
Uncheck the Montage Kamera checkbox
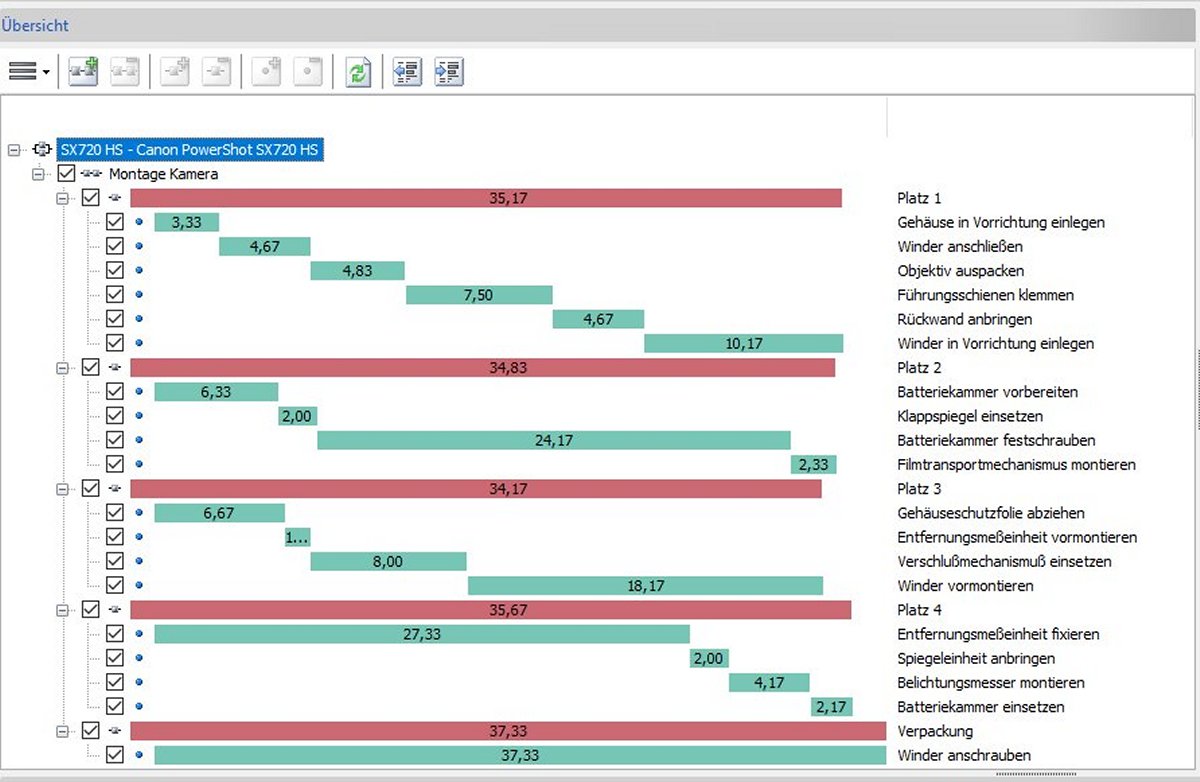point(67,174)
